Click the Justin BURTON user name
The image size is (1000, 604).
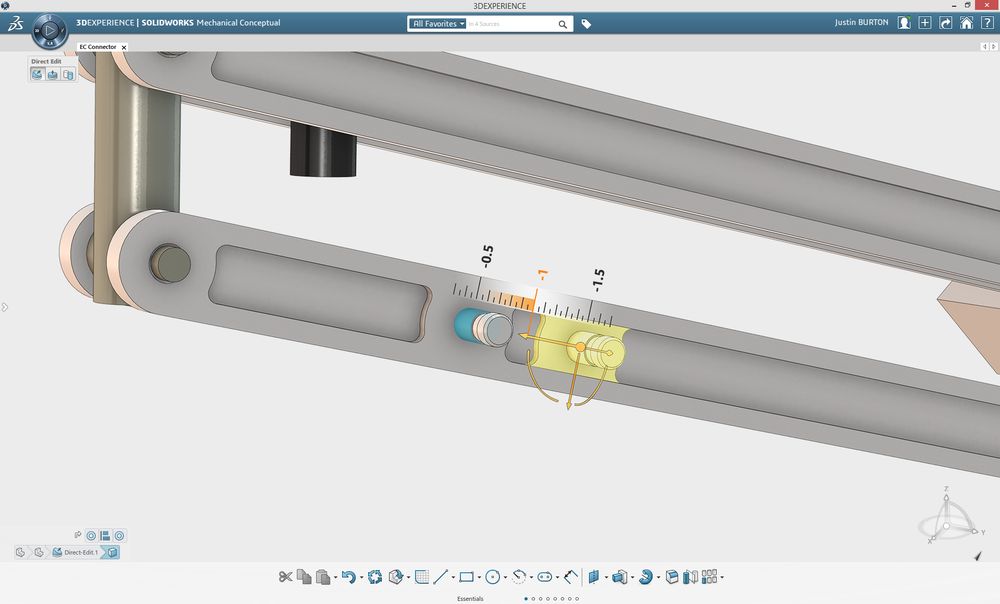click(x=860, y=23)
